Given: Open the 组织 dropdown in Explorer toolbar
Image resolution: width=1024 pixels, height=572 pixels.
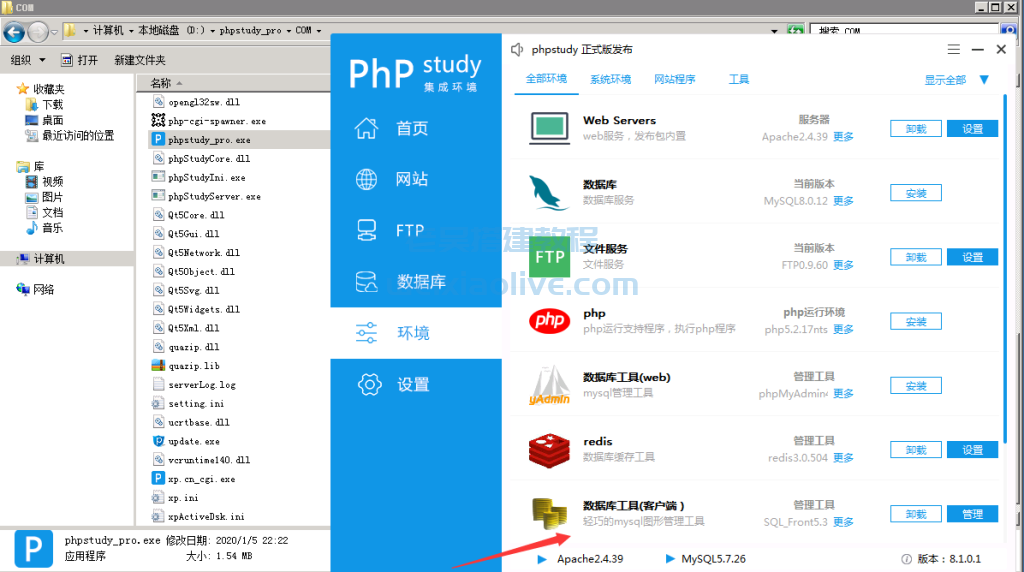Looking at the screenshot, I should click(28, 60).
